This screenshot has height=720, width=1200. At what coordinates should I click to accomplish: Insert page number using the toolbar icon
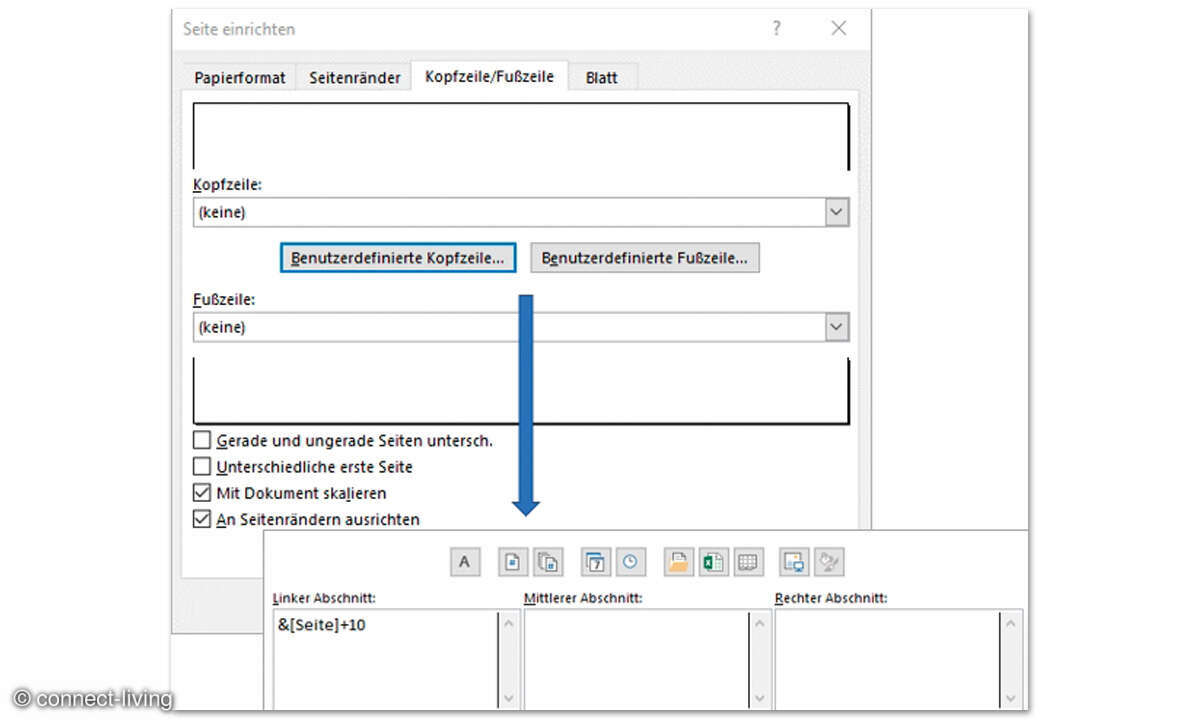pos(513,562)
